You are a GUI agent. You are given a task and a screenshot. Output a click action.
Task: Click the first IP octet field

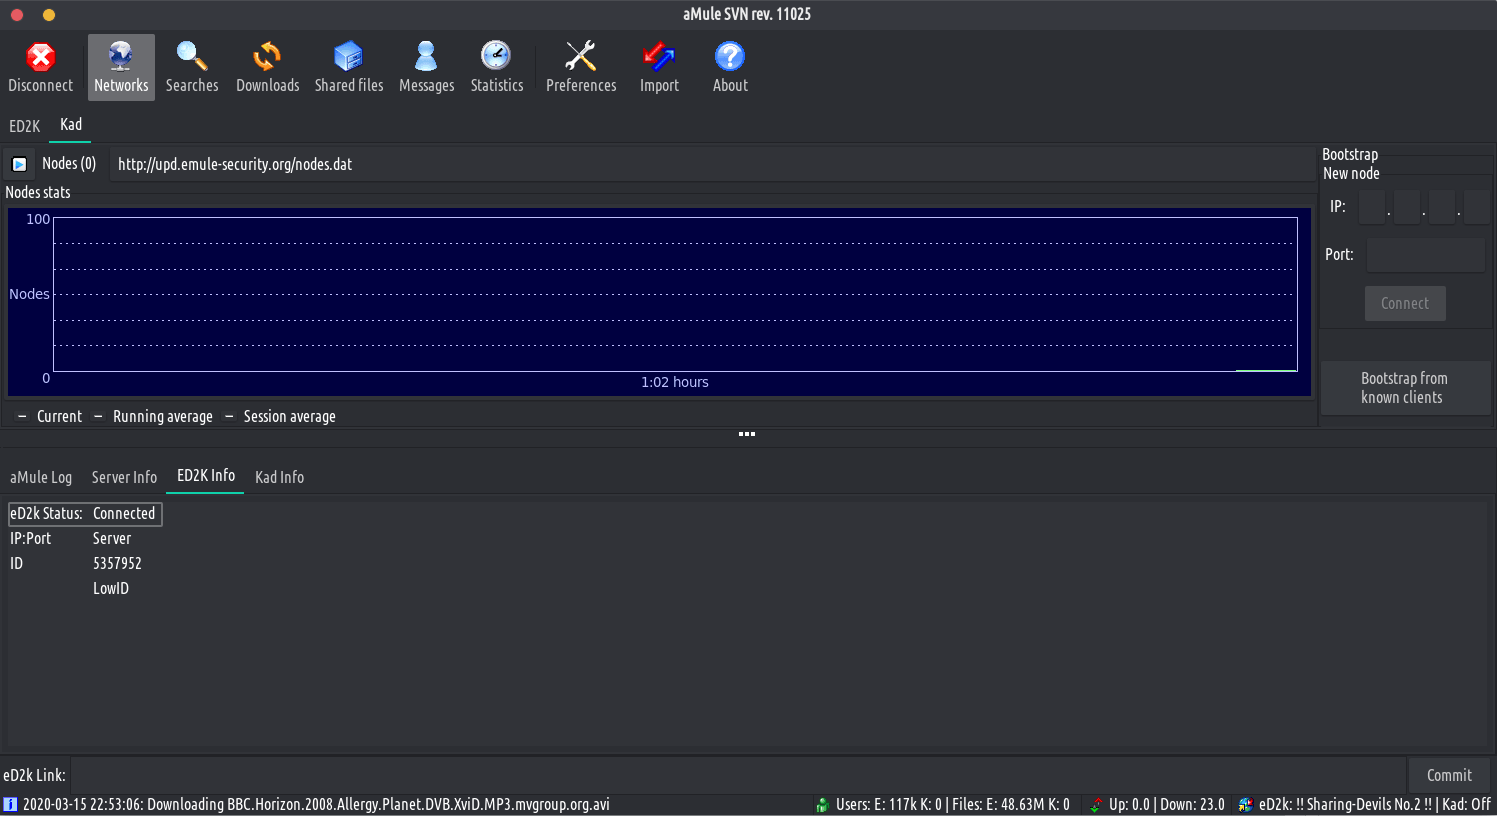pyautogui.click(x=1372, y=207)
